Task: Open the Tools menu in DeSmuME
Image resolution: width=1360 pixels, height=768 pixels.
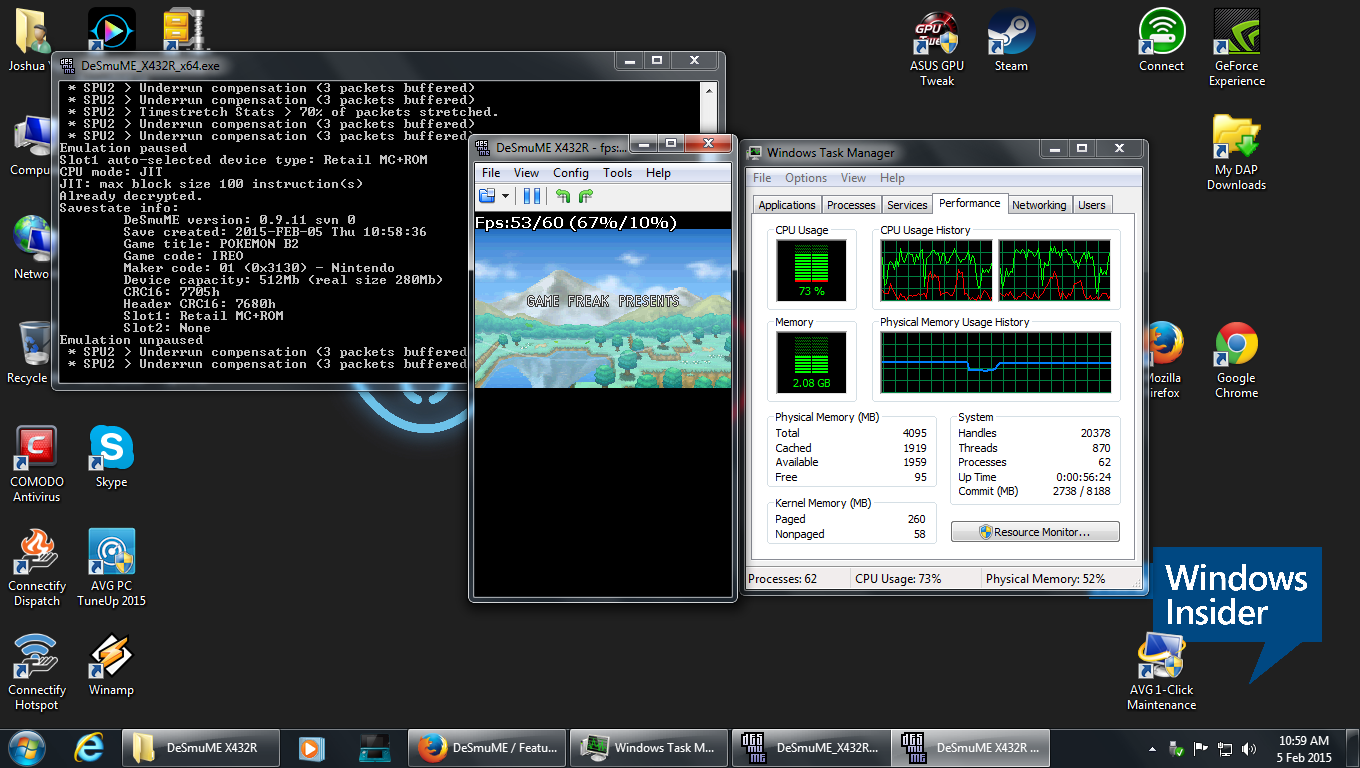Action: click(617, 173)
